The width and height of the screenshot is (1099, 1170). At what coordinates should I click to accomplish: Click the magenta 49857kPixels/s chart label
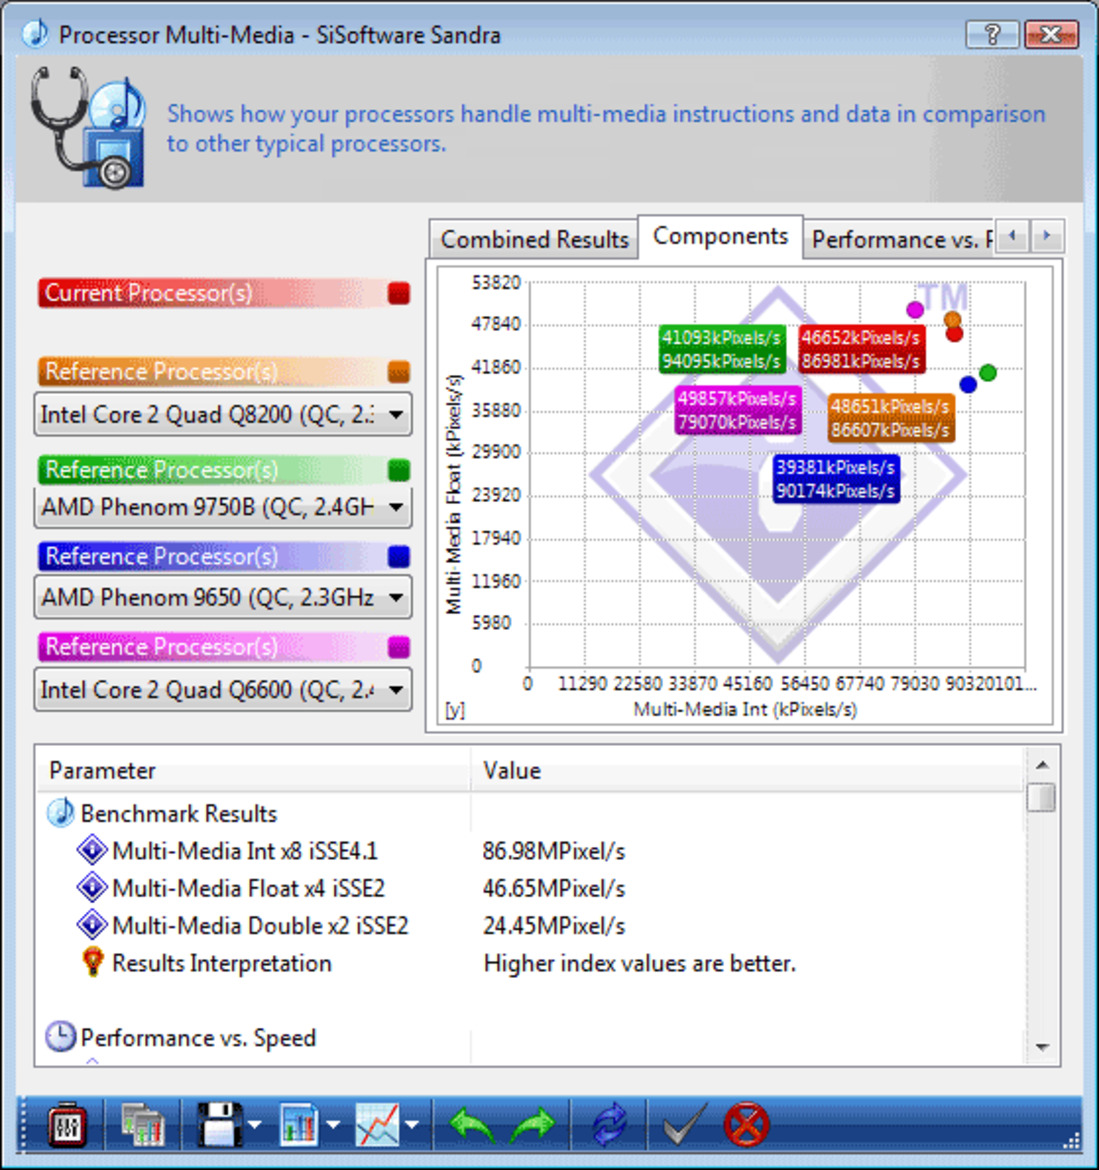click(x=737, y=410)
